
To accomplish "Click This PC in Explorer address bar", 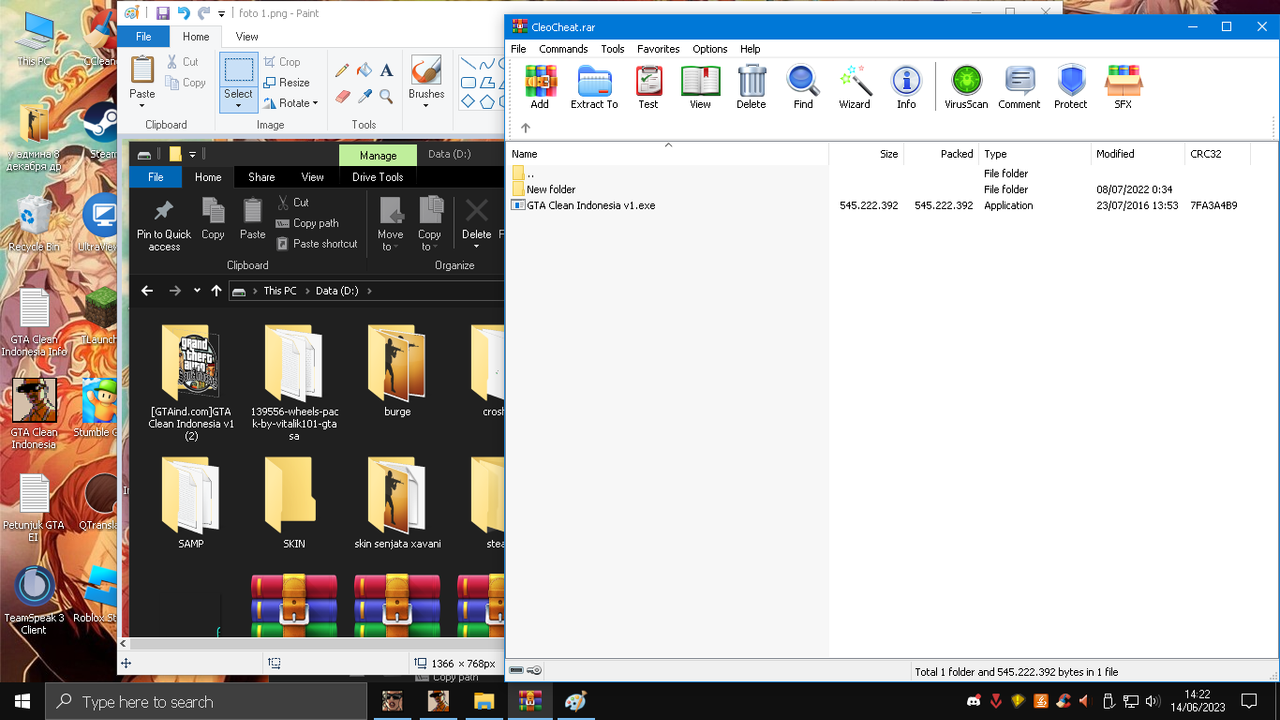I will click(x=280, y=291).
